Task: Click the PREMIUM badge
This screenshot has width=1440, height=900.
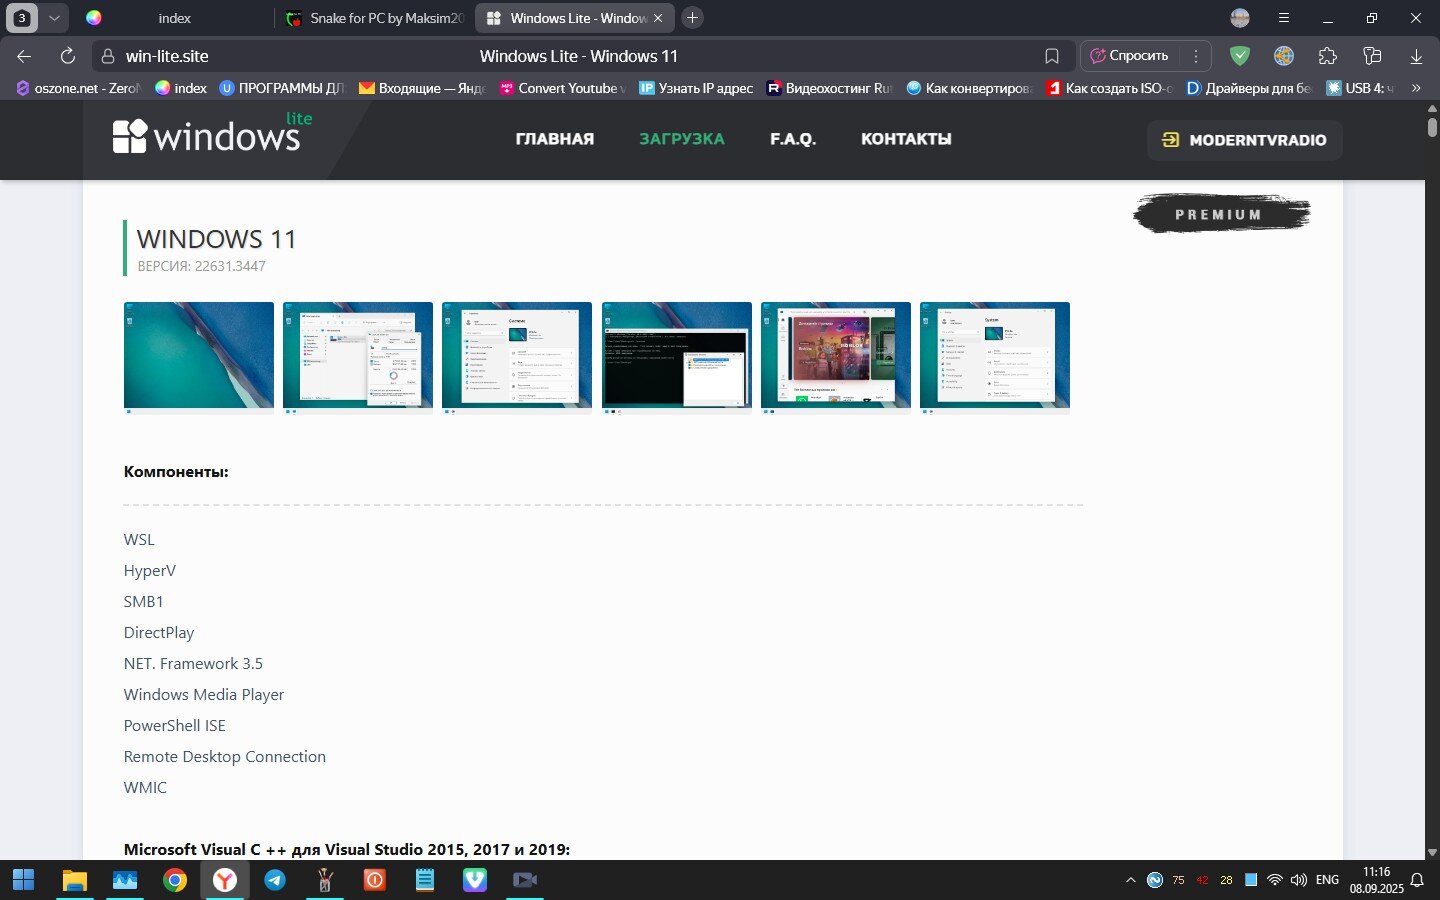Action: coord(1221,213)
